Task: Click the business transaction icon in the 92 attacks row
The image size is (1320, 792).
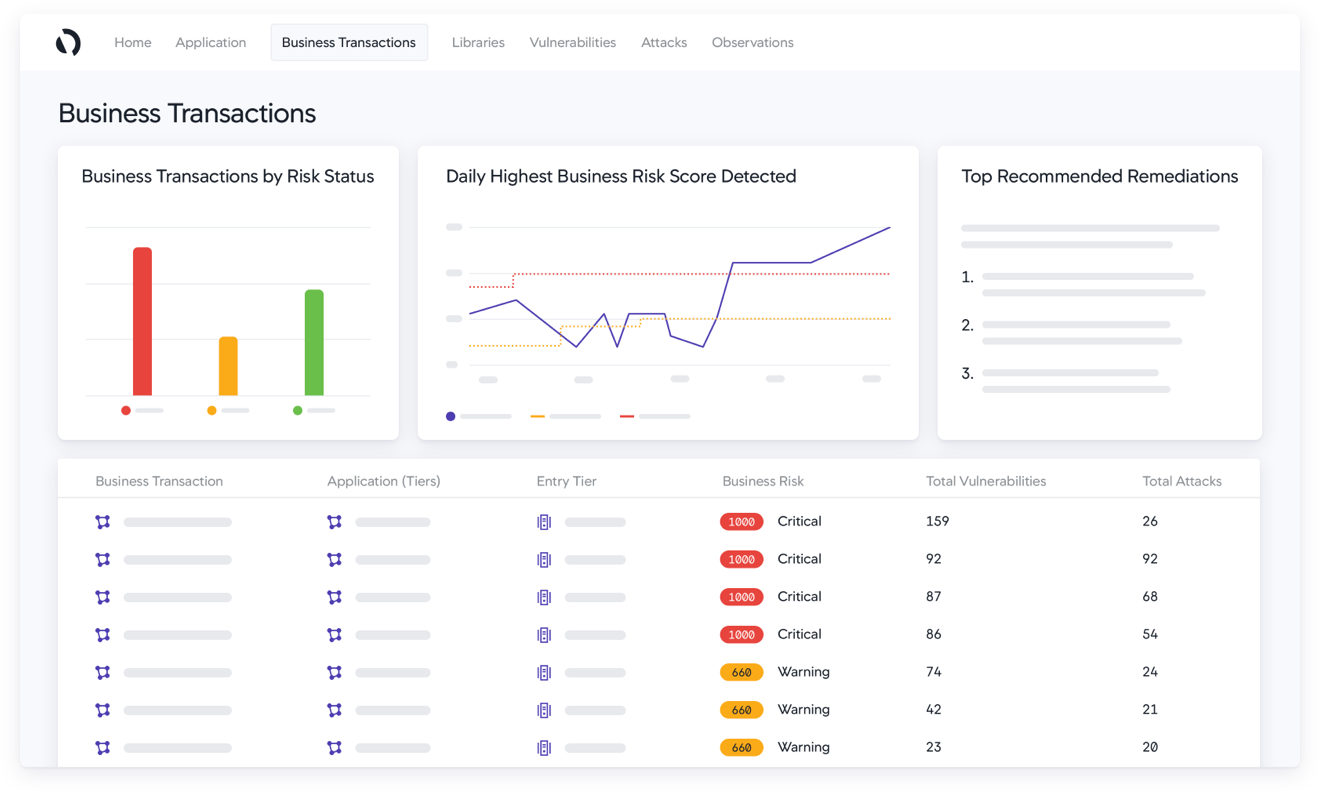Action: (103, 560)
